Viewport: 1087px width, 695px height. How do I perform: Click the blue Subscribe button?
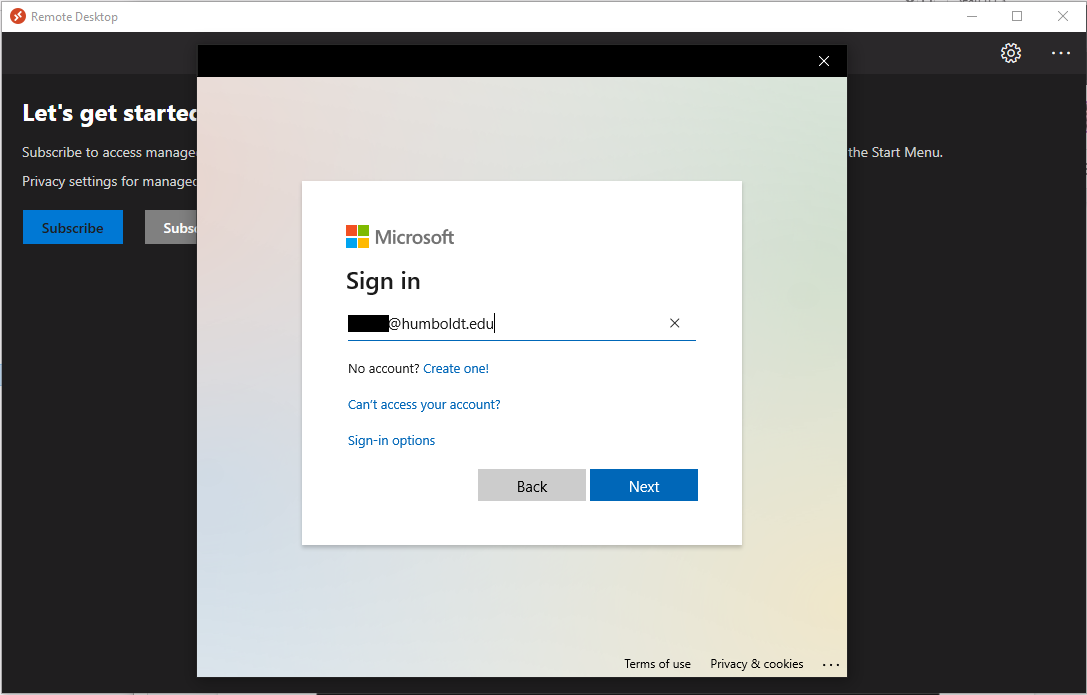coord(73,227)
